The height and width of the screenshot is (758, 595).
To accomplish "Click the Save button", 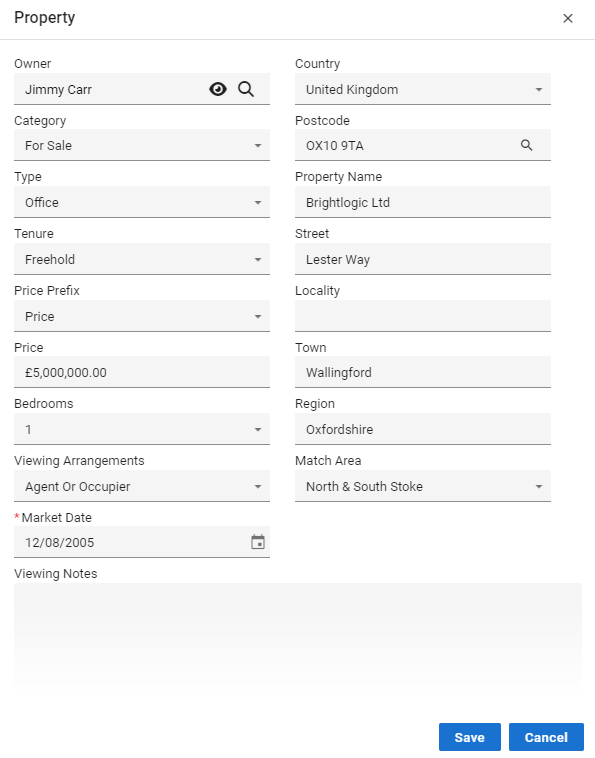I will pos(470,737).
